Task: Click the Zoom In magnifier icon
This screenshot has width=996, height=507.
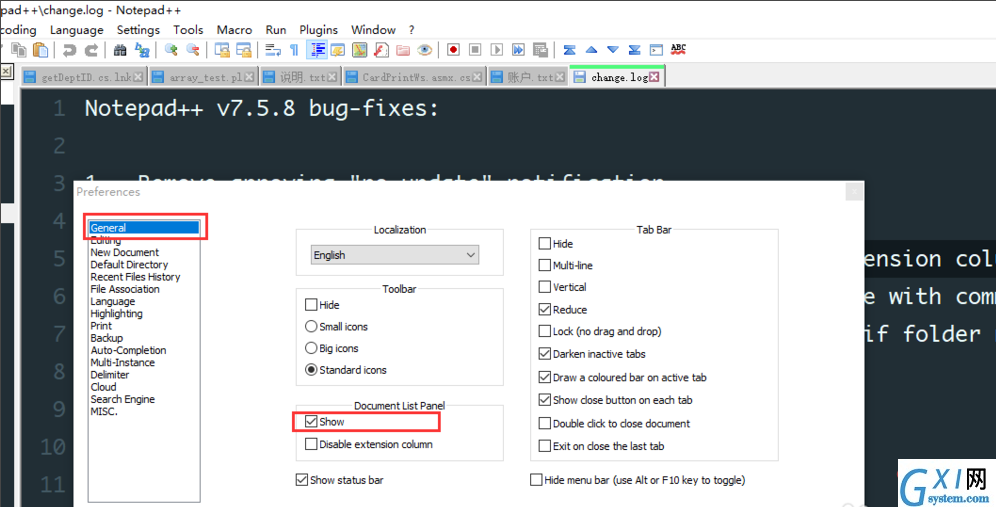Action: [x=171, y=50]
